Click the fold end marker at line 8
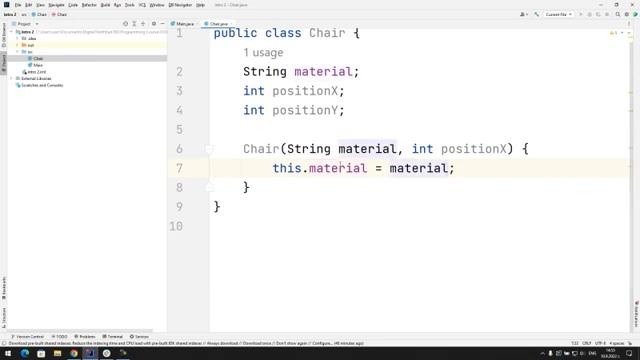The height and width of the screenshot is (360, 640). coord(209,187)
